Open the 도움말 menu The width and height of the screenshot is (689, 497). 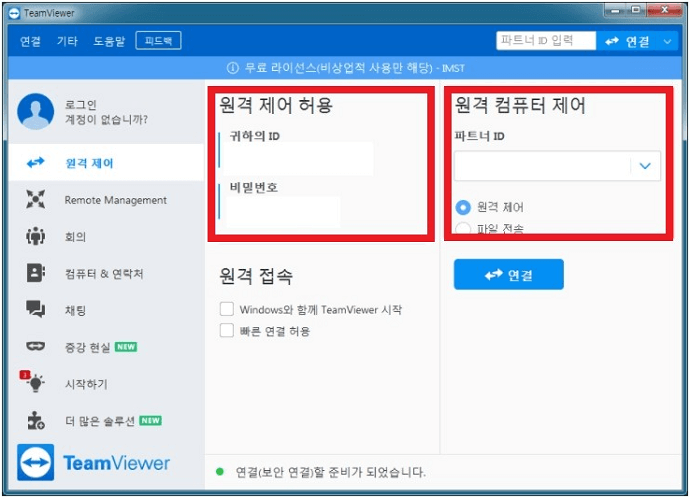coord(109,41)
